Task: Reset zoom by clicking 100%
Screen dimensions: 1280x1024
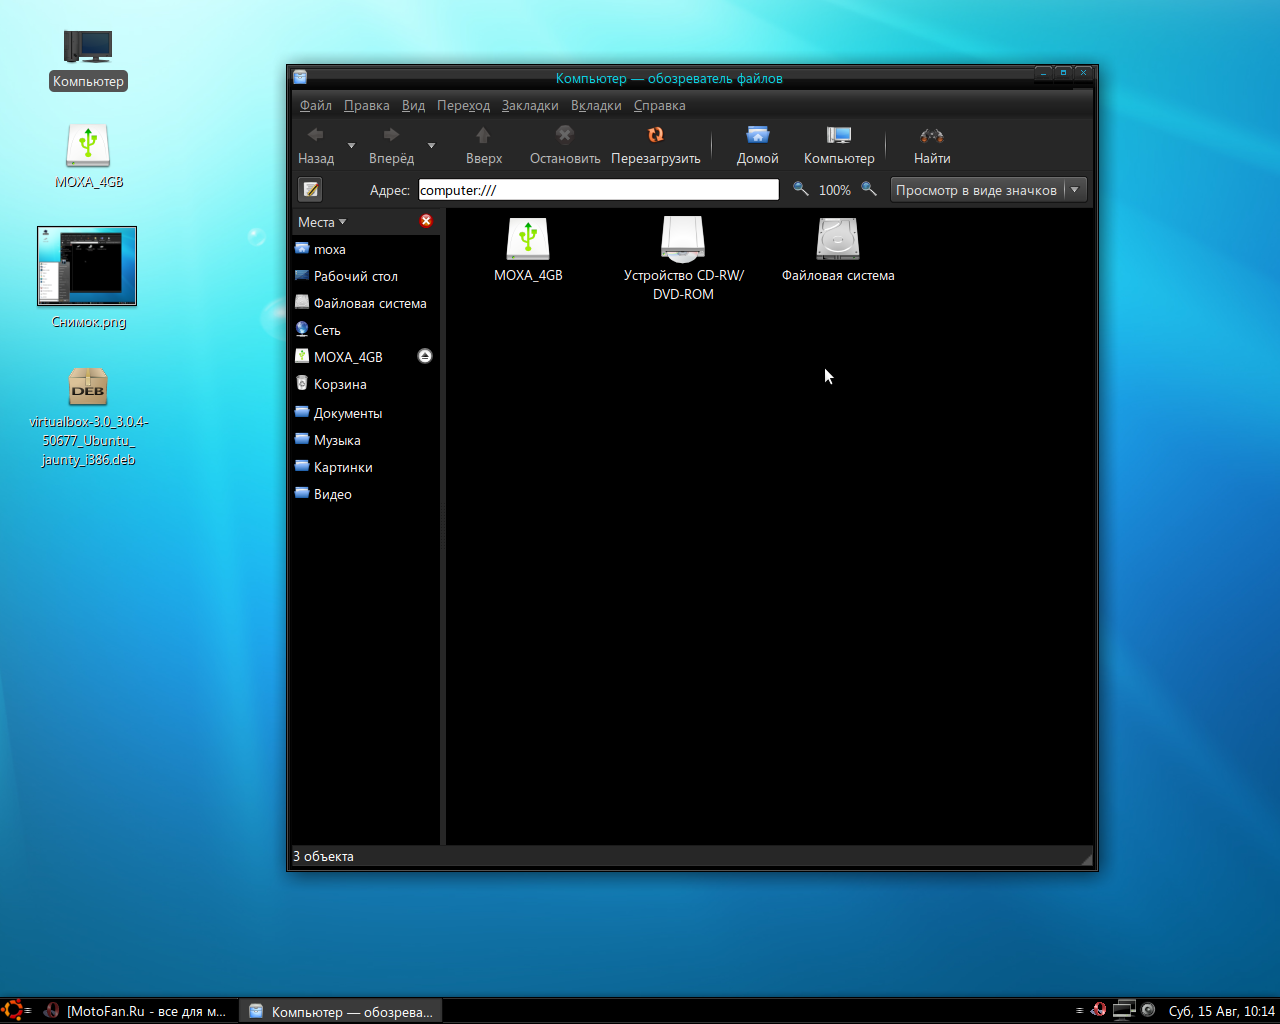Action: point(835,190)
